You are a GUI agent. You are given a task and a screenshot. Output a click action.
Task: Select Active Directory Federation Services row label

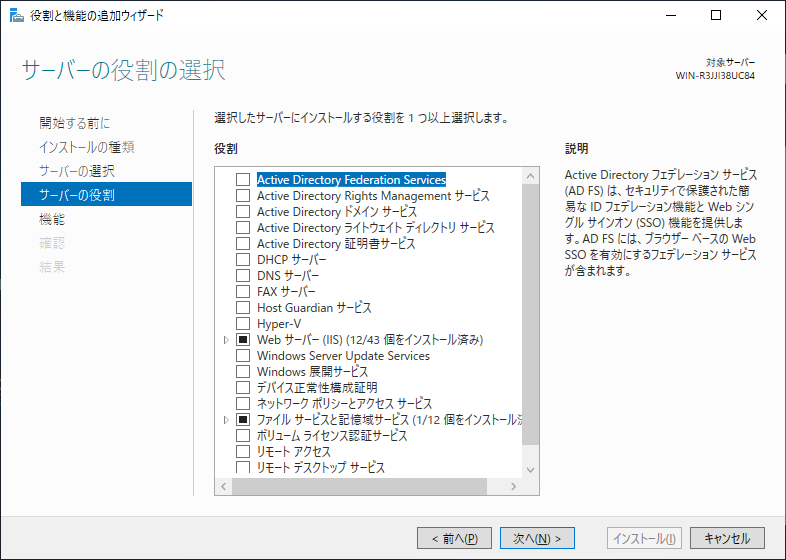point(351,179)
